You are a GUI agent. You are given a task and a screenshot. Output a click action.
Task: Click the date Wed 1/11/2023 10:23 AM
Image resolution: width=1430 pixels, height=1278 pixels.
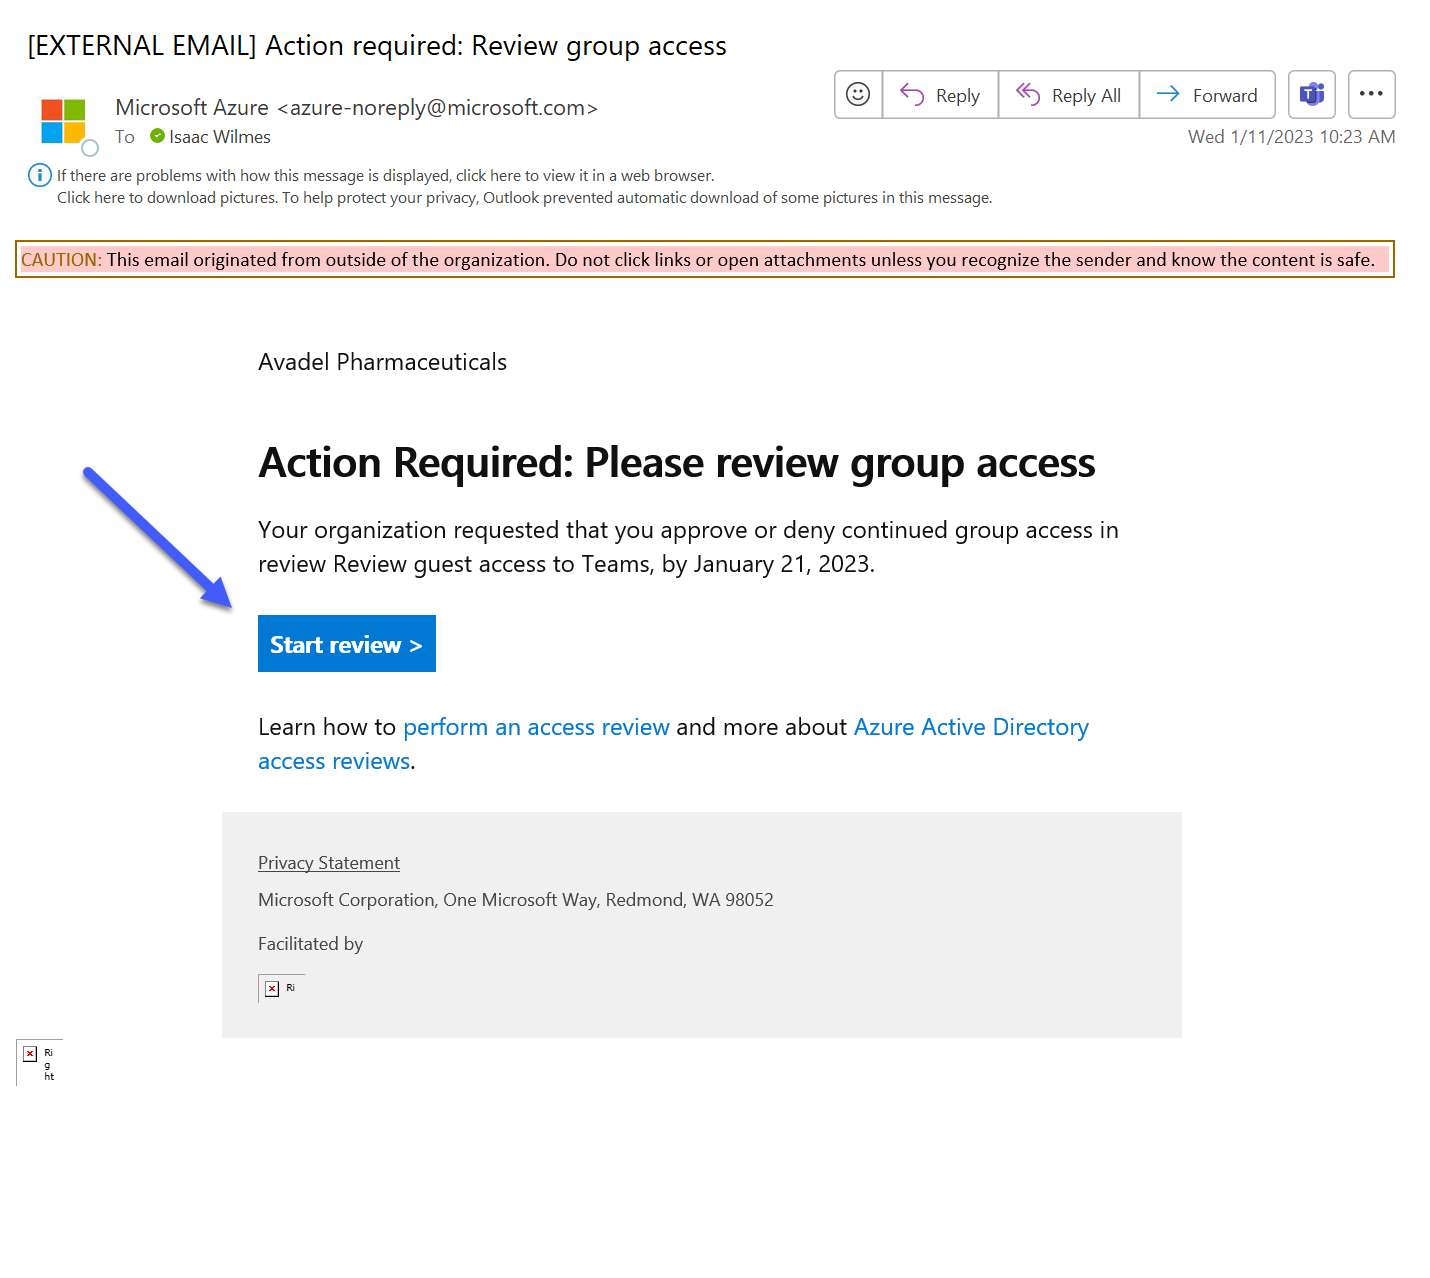pos(1291,137)
